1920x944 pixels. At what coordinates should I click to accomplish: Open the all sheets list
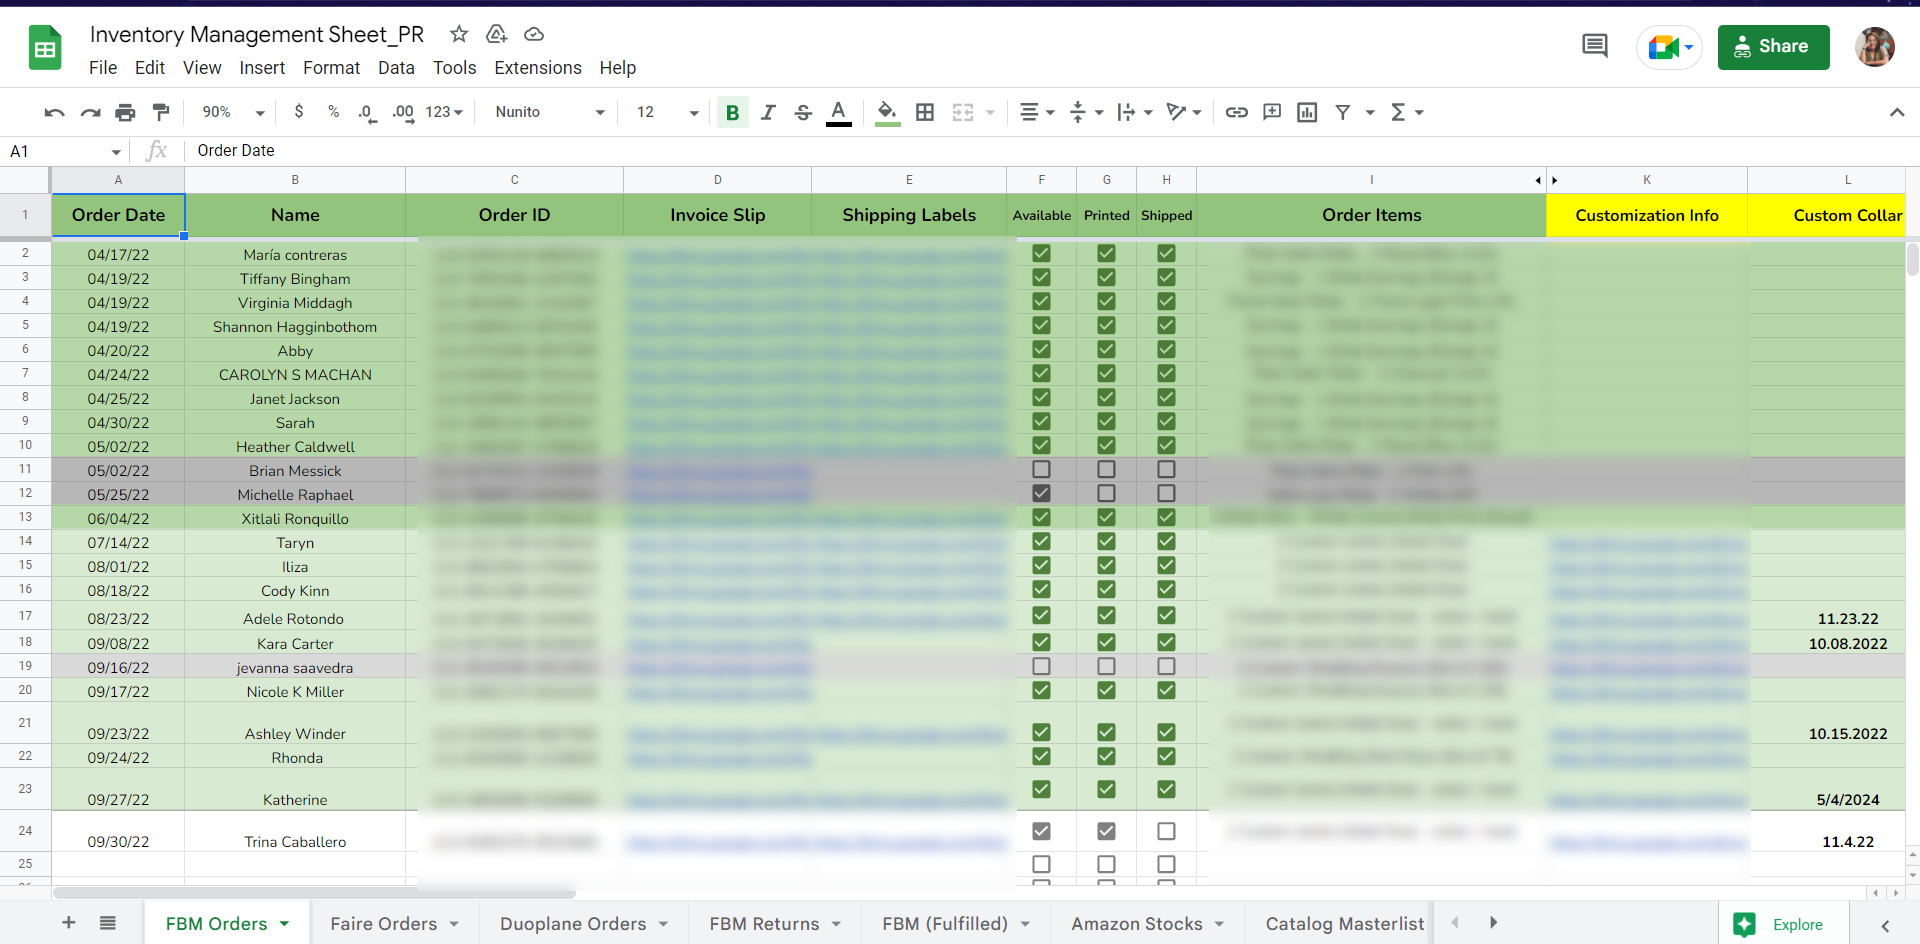tap(108, 923)
